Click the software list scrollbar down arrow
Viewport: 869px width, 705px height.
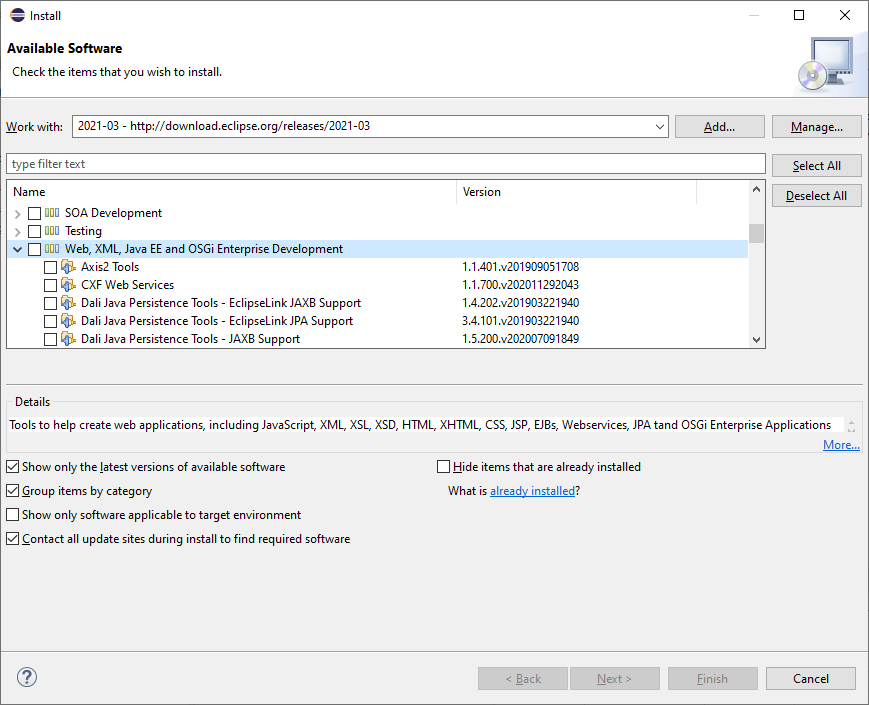[757, 340]
